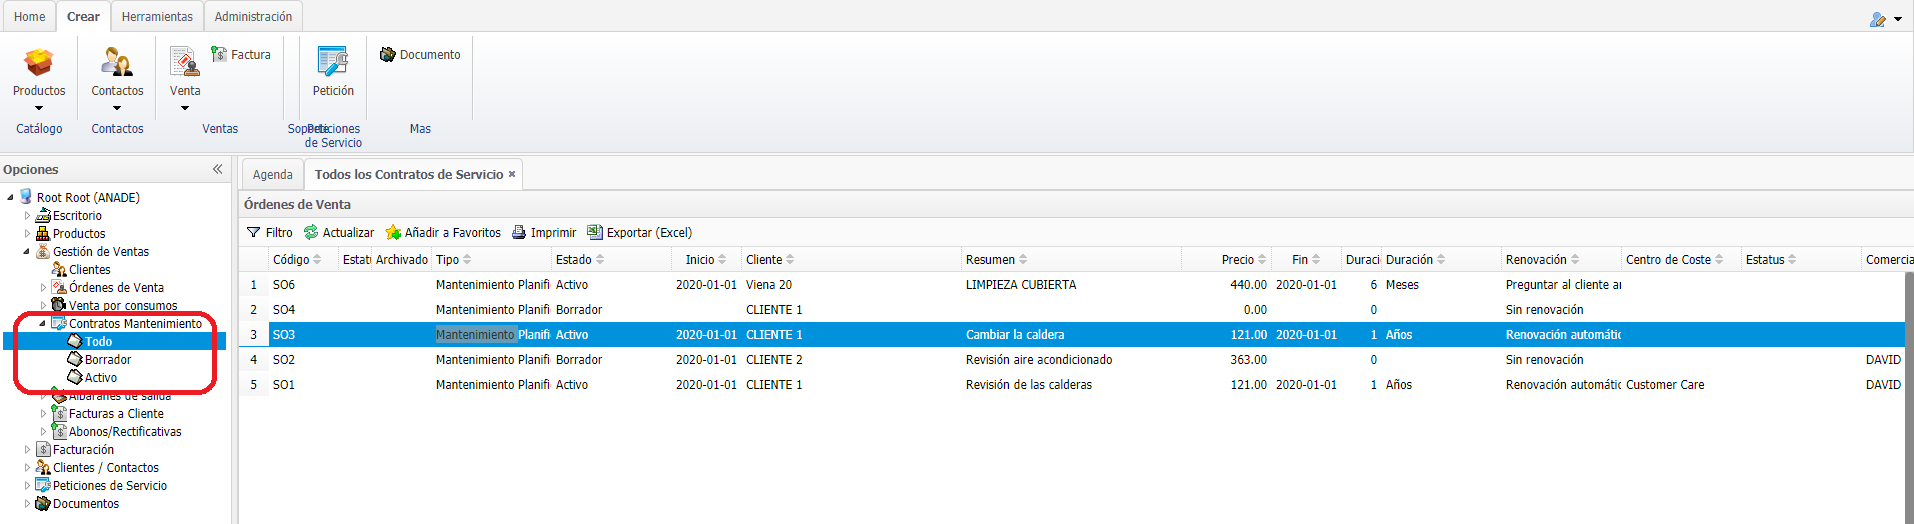Image resolution: width=1914 pixels, height=524 pixels.
Task: Switch to the Agenda tab
Action: point(272,174)
